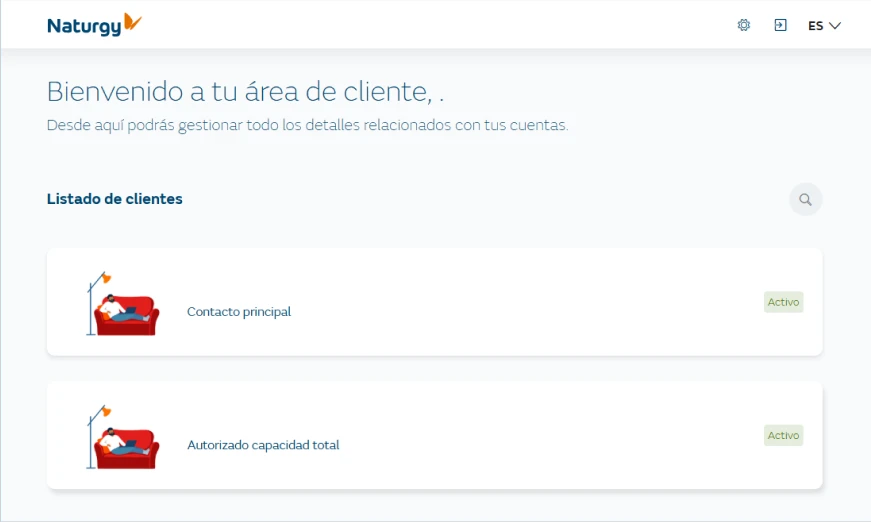The image size is (871, 522).
Task: Click the floor lamp in second card illustration
Action: click(95, 432)
